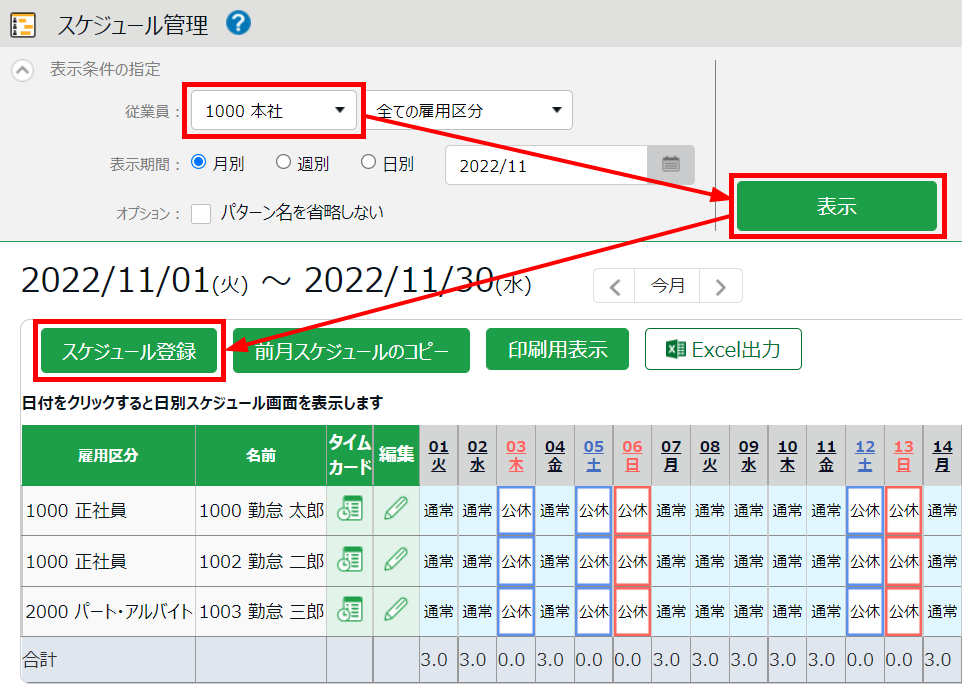The width and height of the screenshot is (962, 698).
Task: Edit schedule pencil for 1002 勤怠 二郎
Action: 396,560
